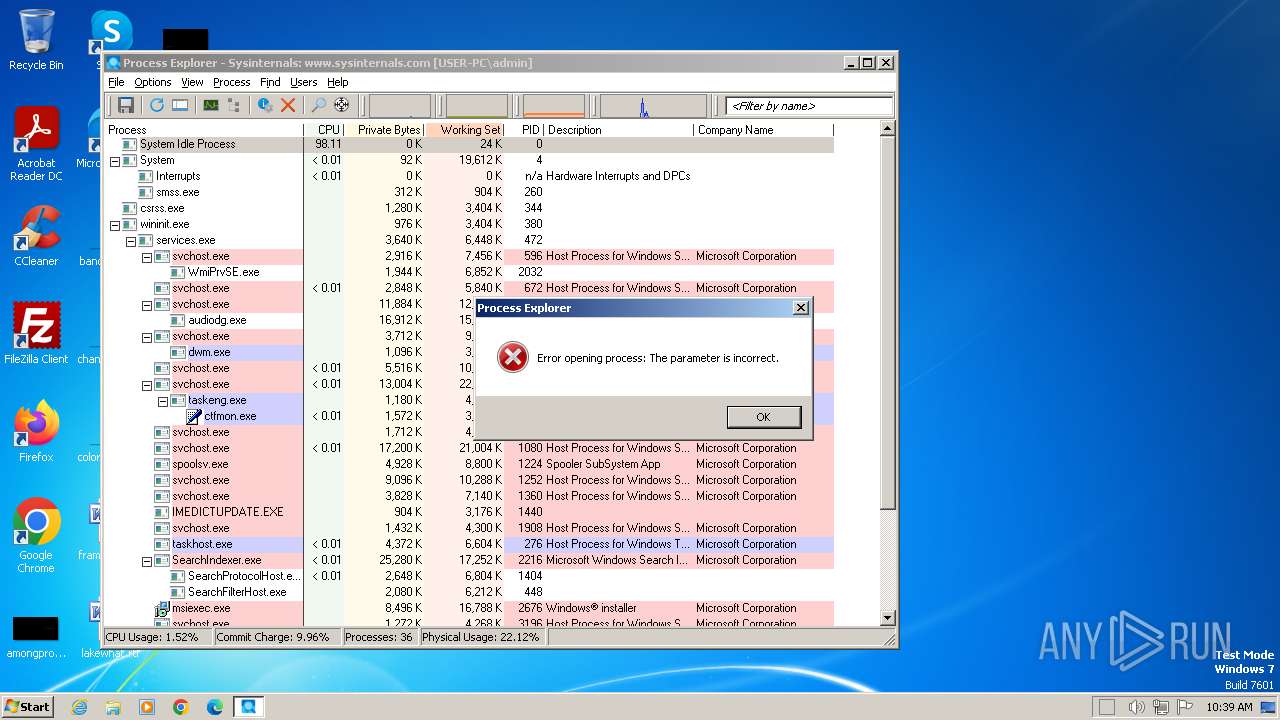Open the File menu
The height and width of the screenshot is (720, 1280).
(116, 82)
